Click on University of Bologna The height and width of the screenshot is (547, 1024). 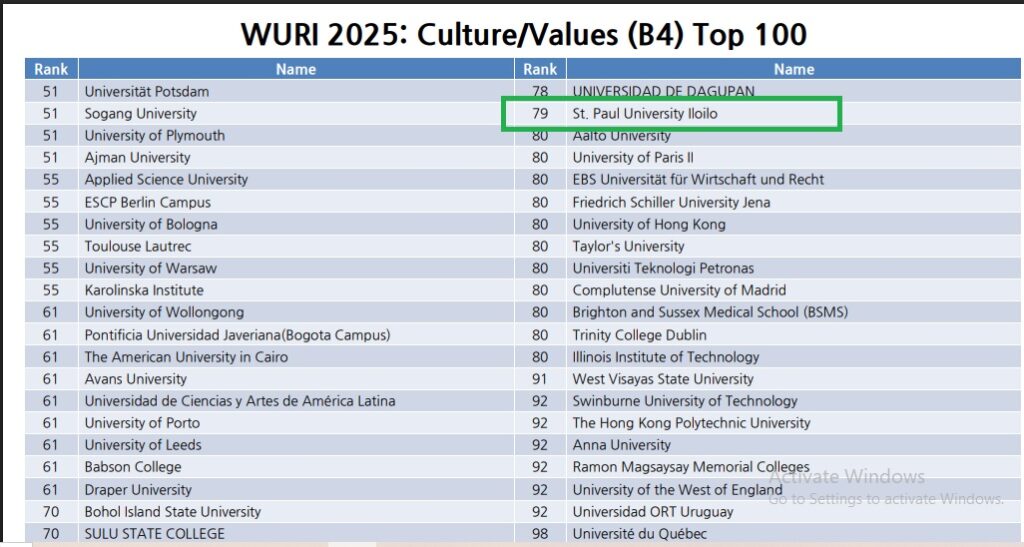(151, 224)
